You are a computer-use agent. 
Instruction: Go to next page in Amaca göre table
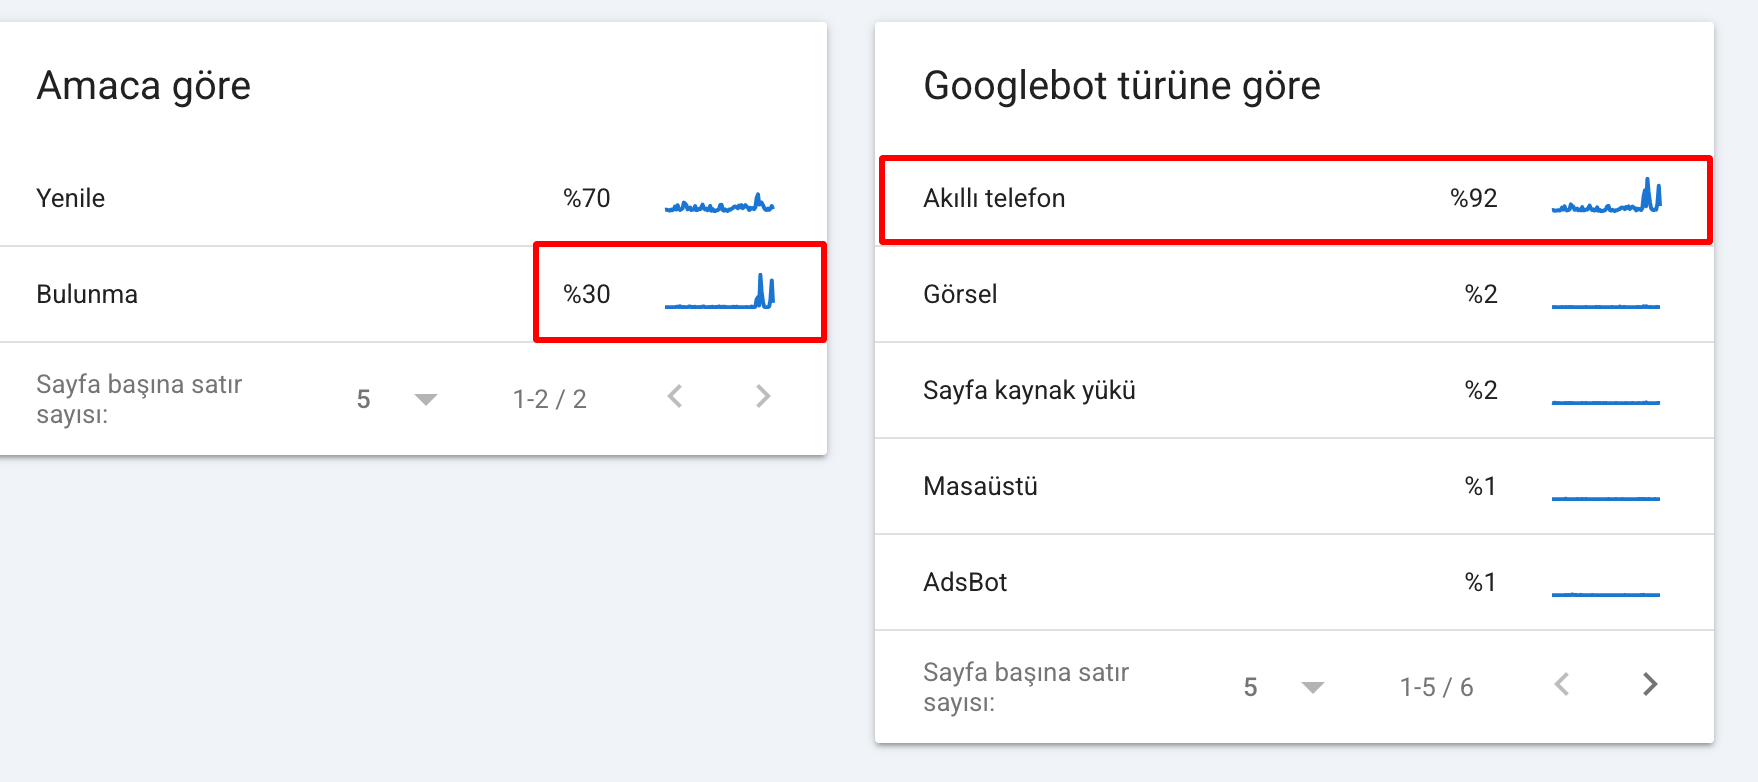(763, 397)
